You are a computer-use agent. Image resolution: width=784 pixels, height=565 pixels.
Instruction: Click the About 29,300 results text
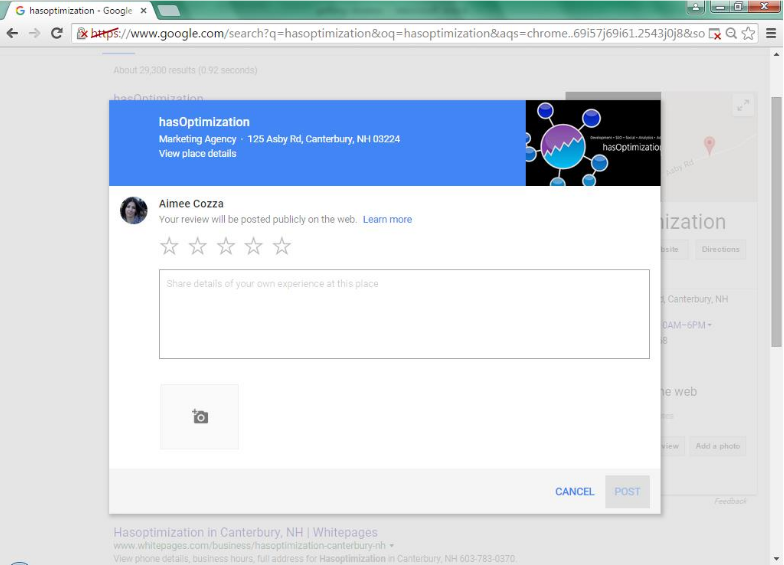click(x=185, y=70)
